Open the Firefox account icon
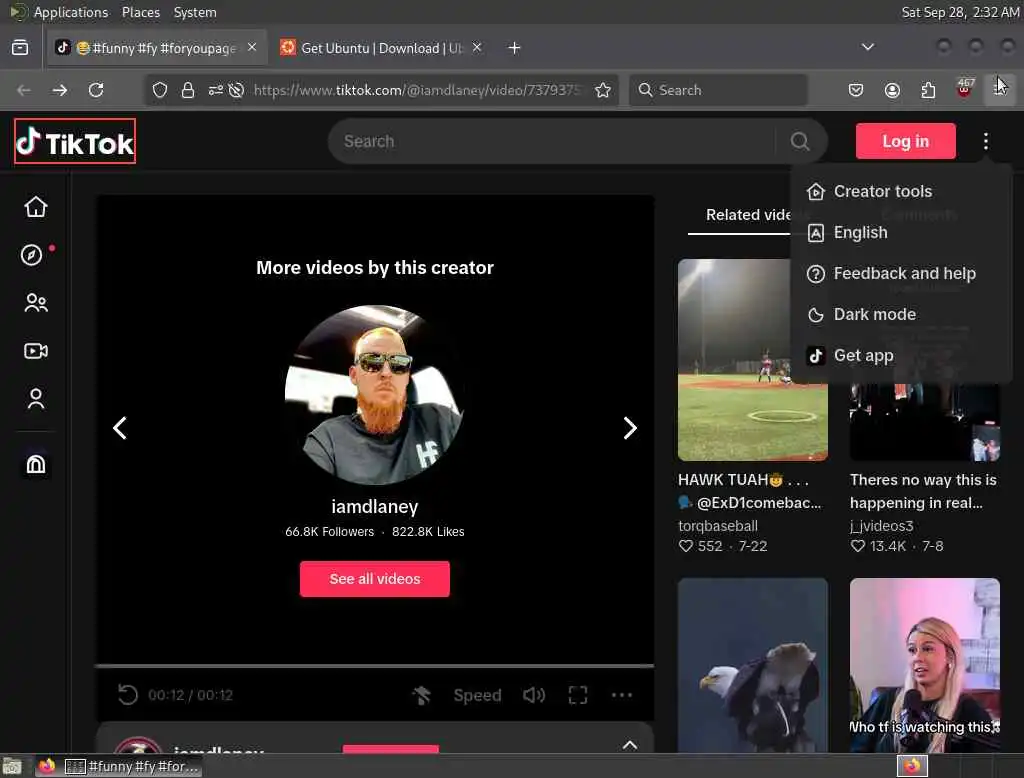This screenshot has height=778, width=1024. point(892,90)
